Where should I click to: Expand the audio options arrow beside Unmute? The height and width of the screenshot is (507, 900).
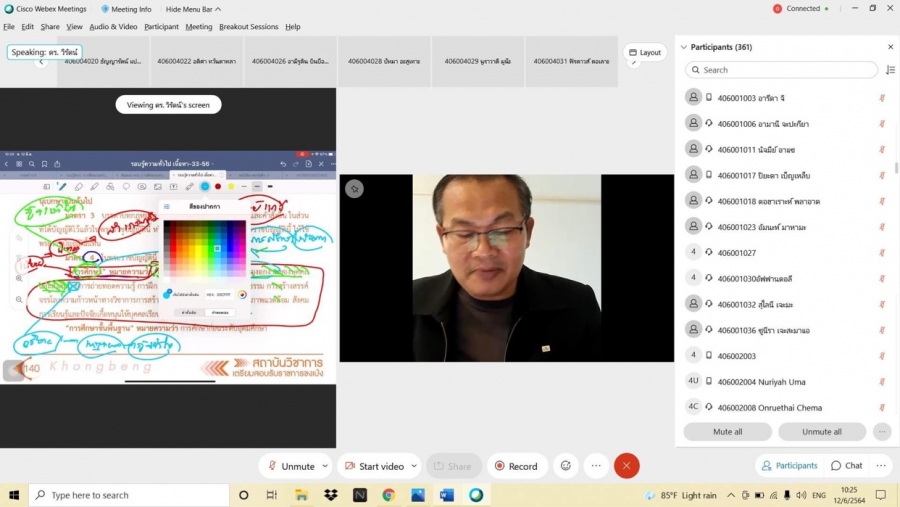pos(324,466)
